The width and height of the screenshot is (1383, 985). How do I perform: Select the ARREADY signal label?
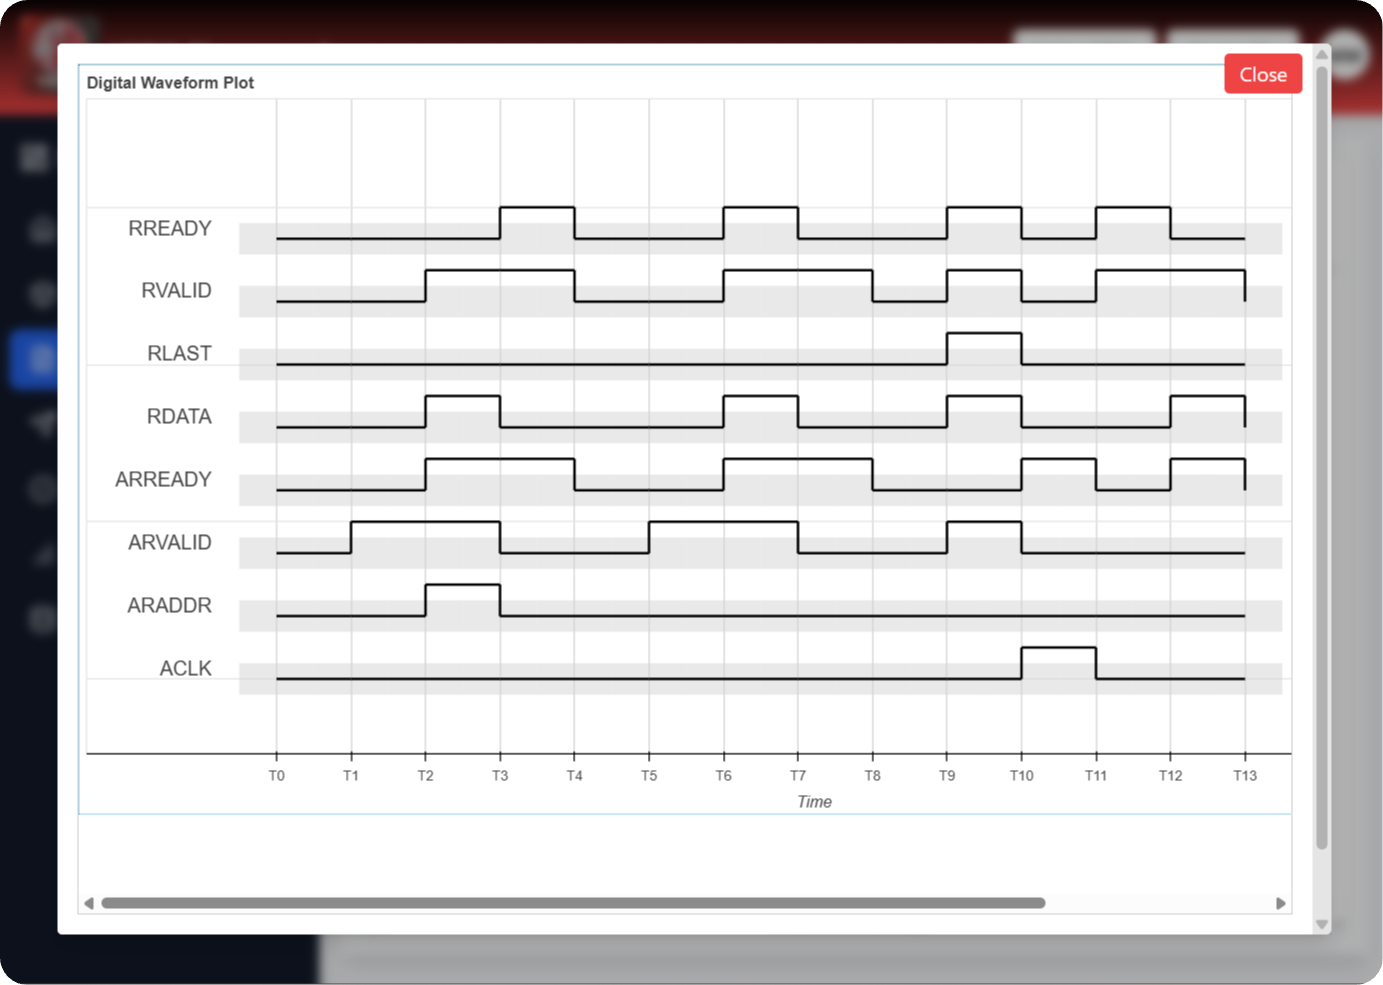pos(163,479)
